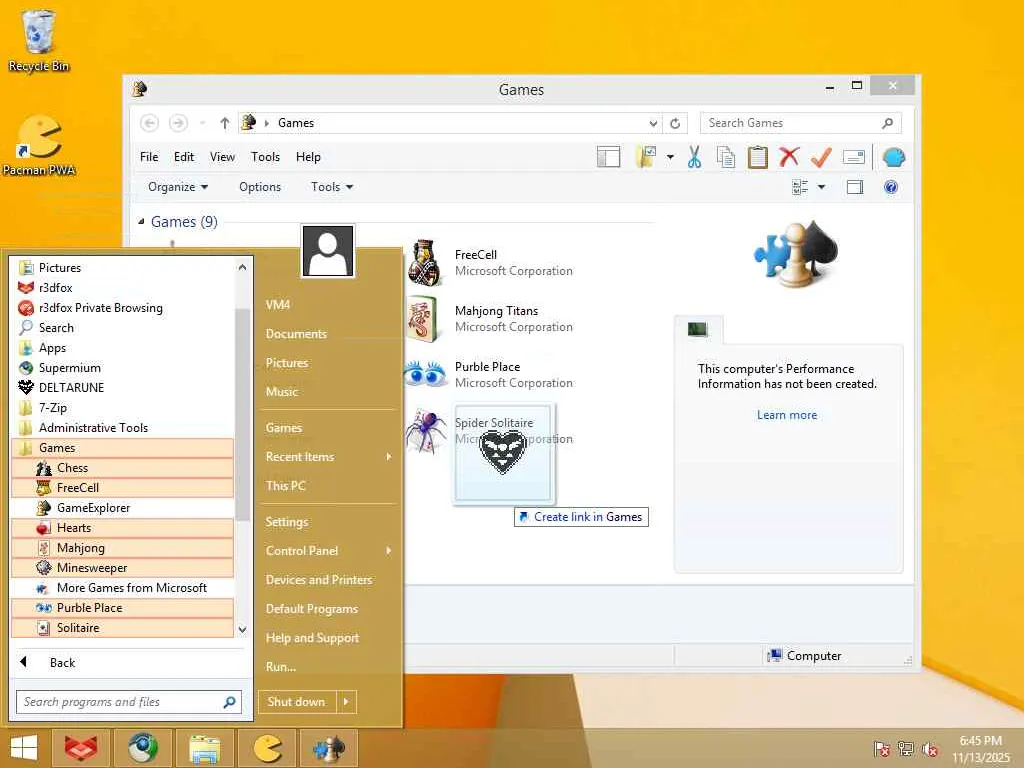Launch Hearts from start menu list

[122, 528]
